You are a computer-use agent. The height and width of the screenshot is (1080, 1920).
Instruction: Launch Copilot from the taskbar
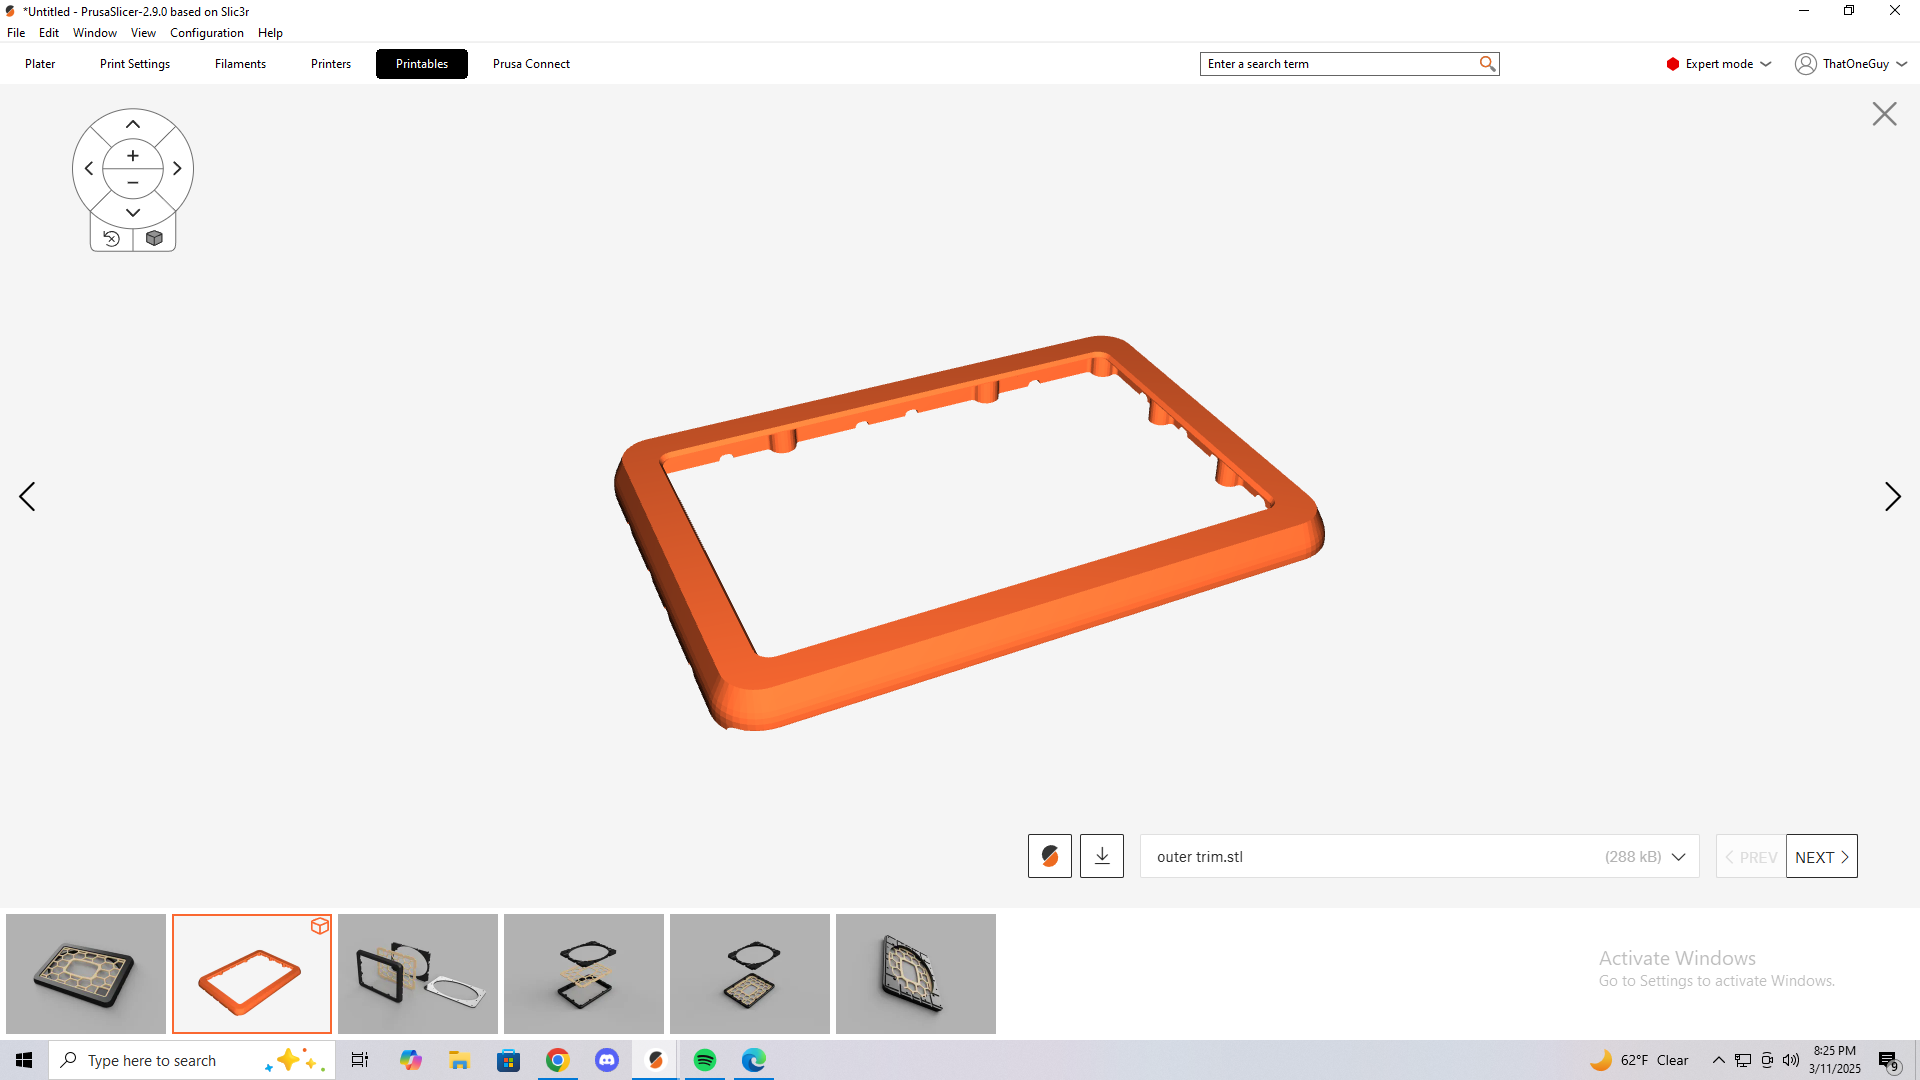[x=410, y=1060]
